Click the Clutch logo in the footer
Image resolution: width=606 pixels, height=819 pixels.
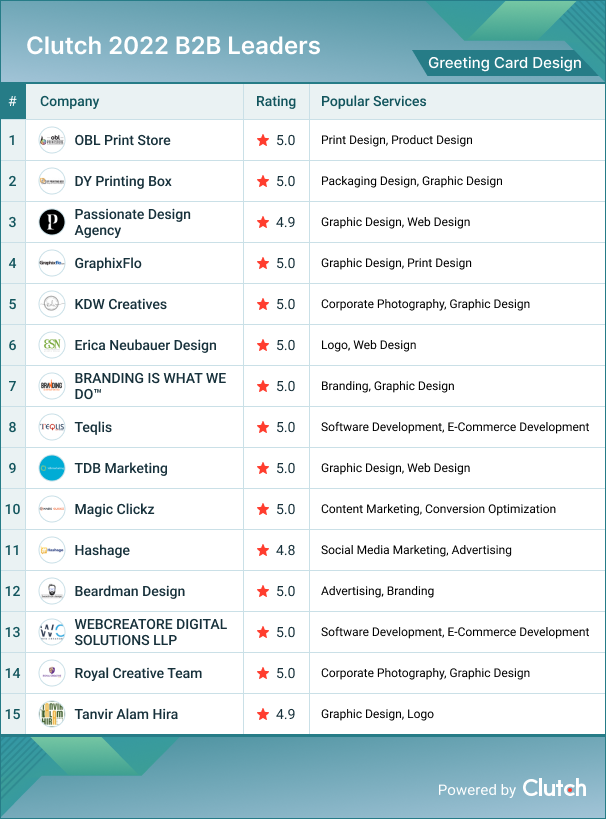pyautogui.click(x=554, y=788)
